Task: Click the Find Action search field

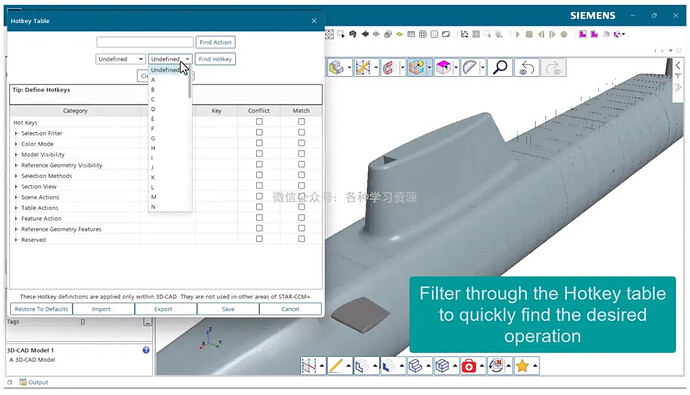Action: coord(145,42)
